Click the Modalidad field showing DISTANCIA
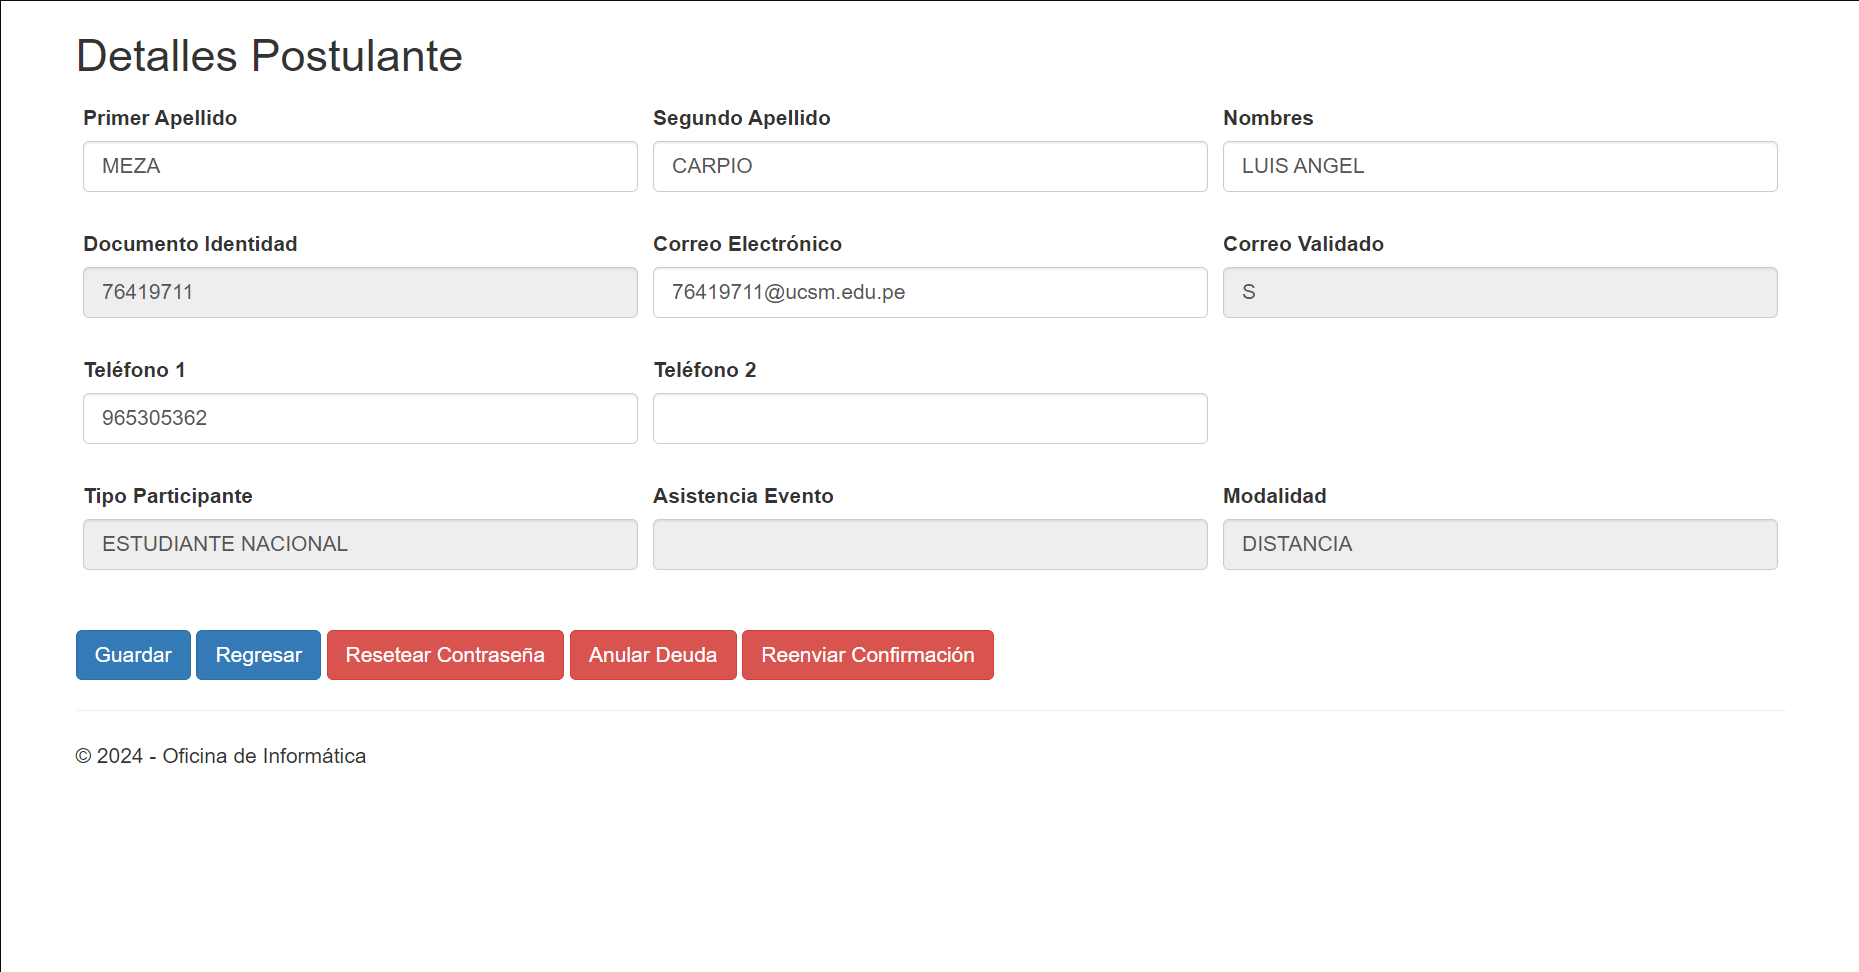 point(1500,544)
